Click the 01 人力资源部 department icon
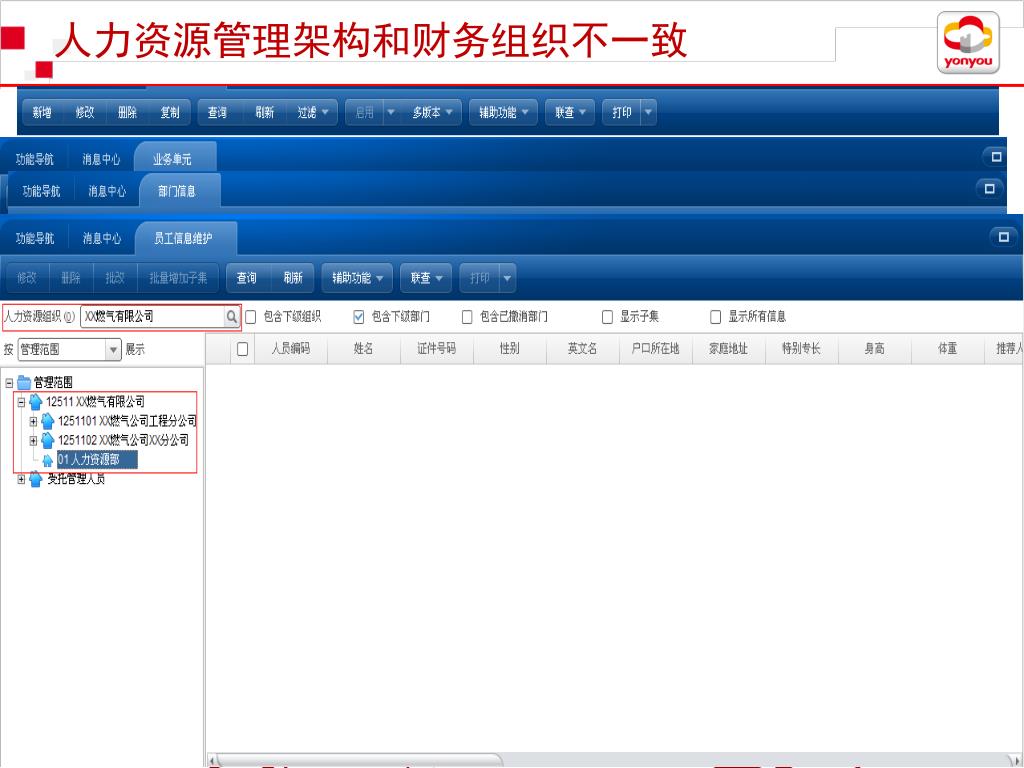1024x768 pixels. click(48, 460)
